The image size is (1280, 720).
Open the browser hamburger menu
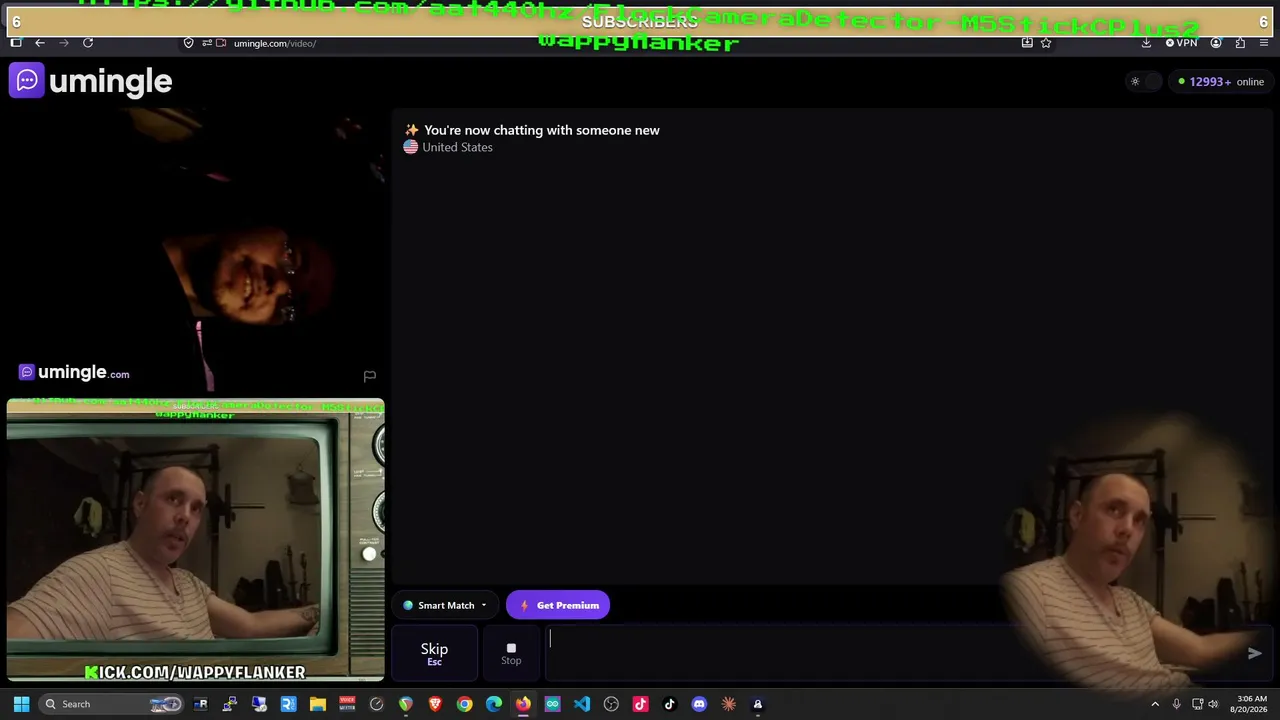[1265, 43]
